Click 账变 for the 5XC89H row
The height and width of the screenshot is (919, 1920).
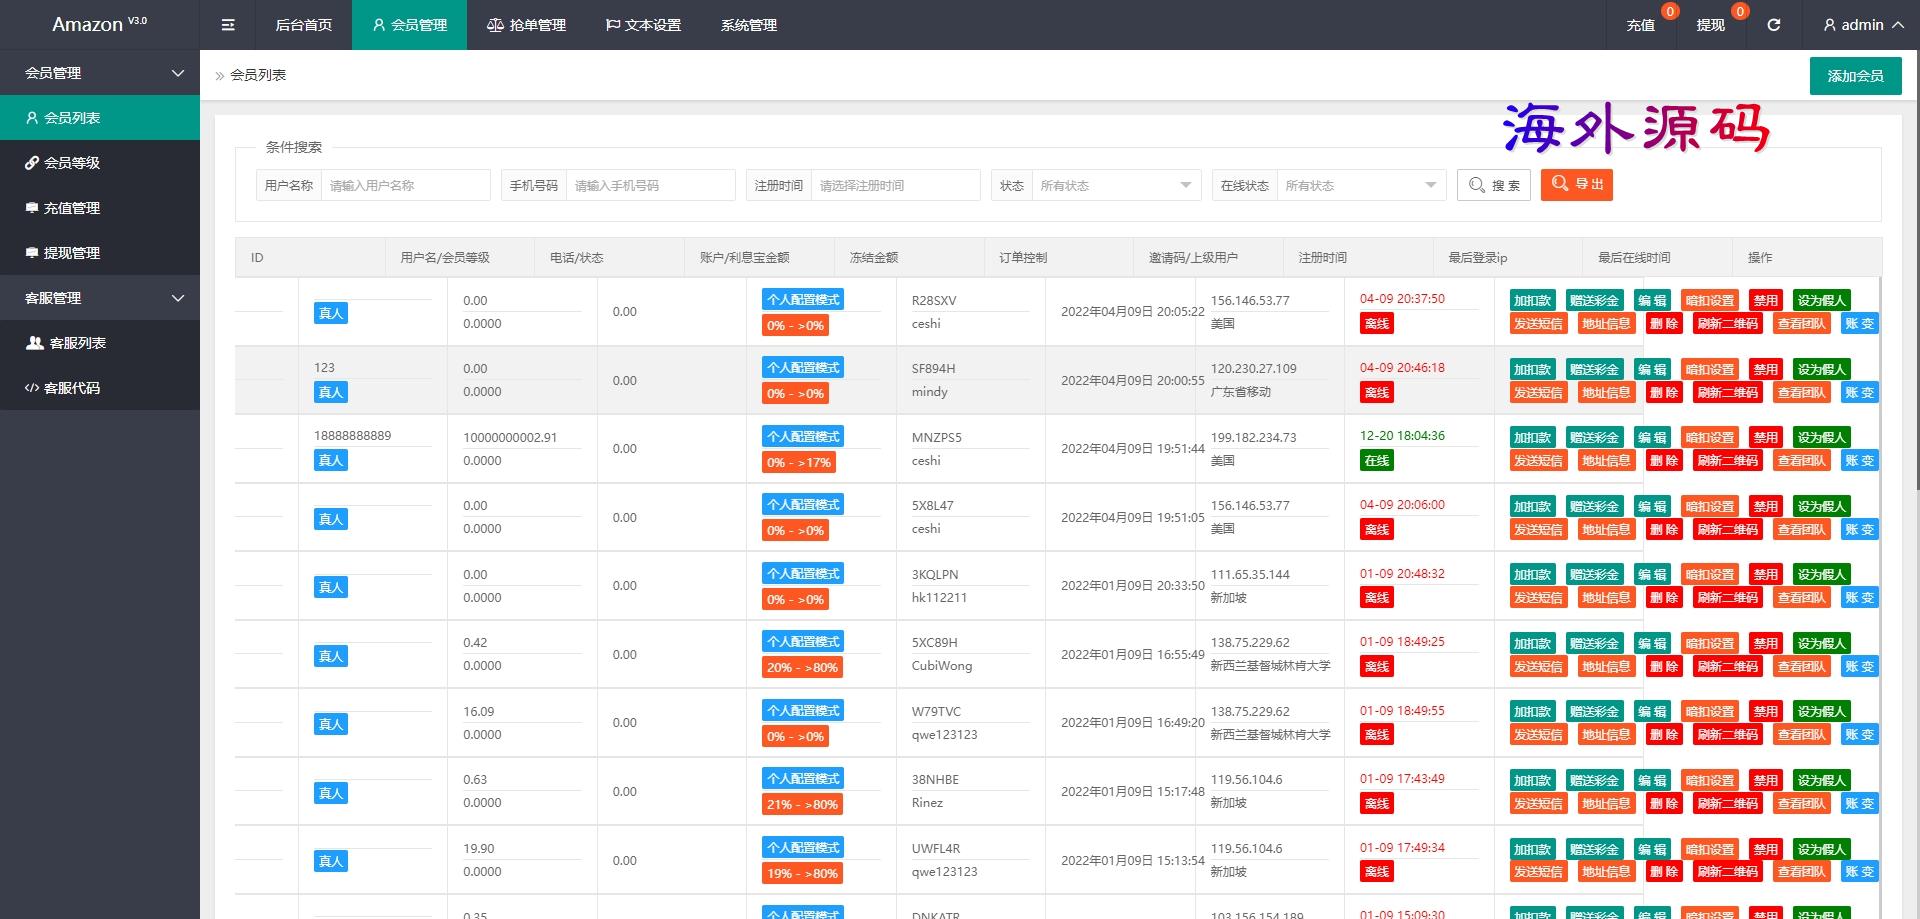1860,666
